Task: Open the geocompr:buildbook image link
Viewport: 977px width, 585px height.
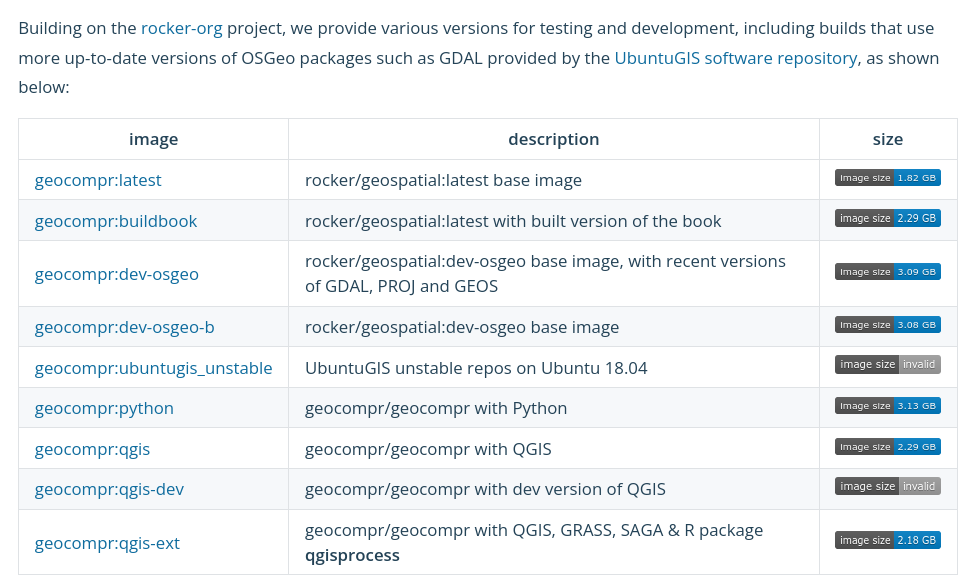Action: click(116, 221)
